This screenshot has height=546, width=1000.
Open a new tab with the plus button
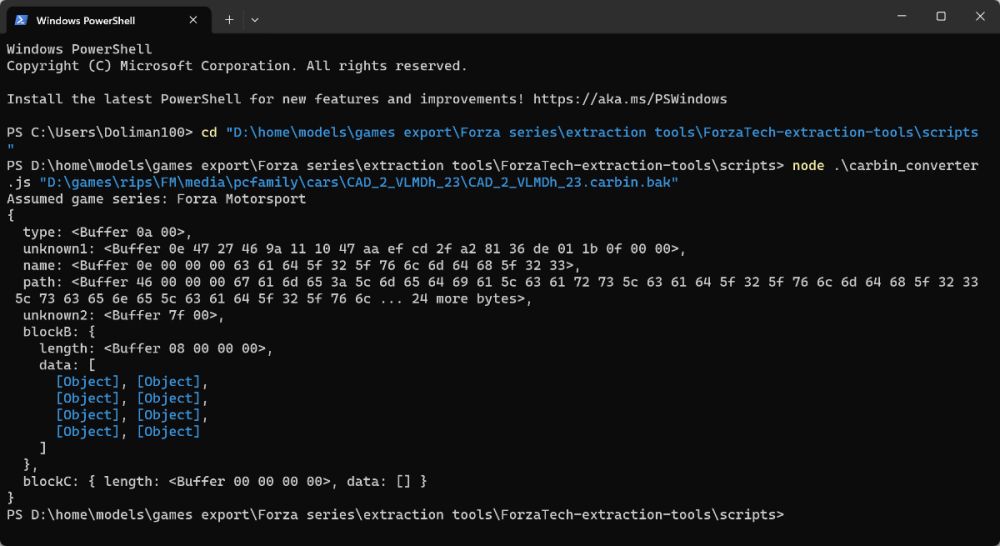click(229, 19)
